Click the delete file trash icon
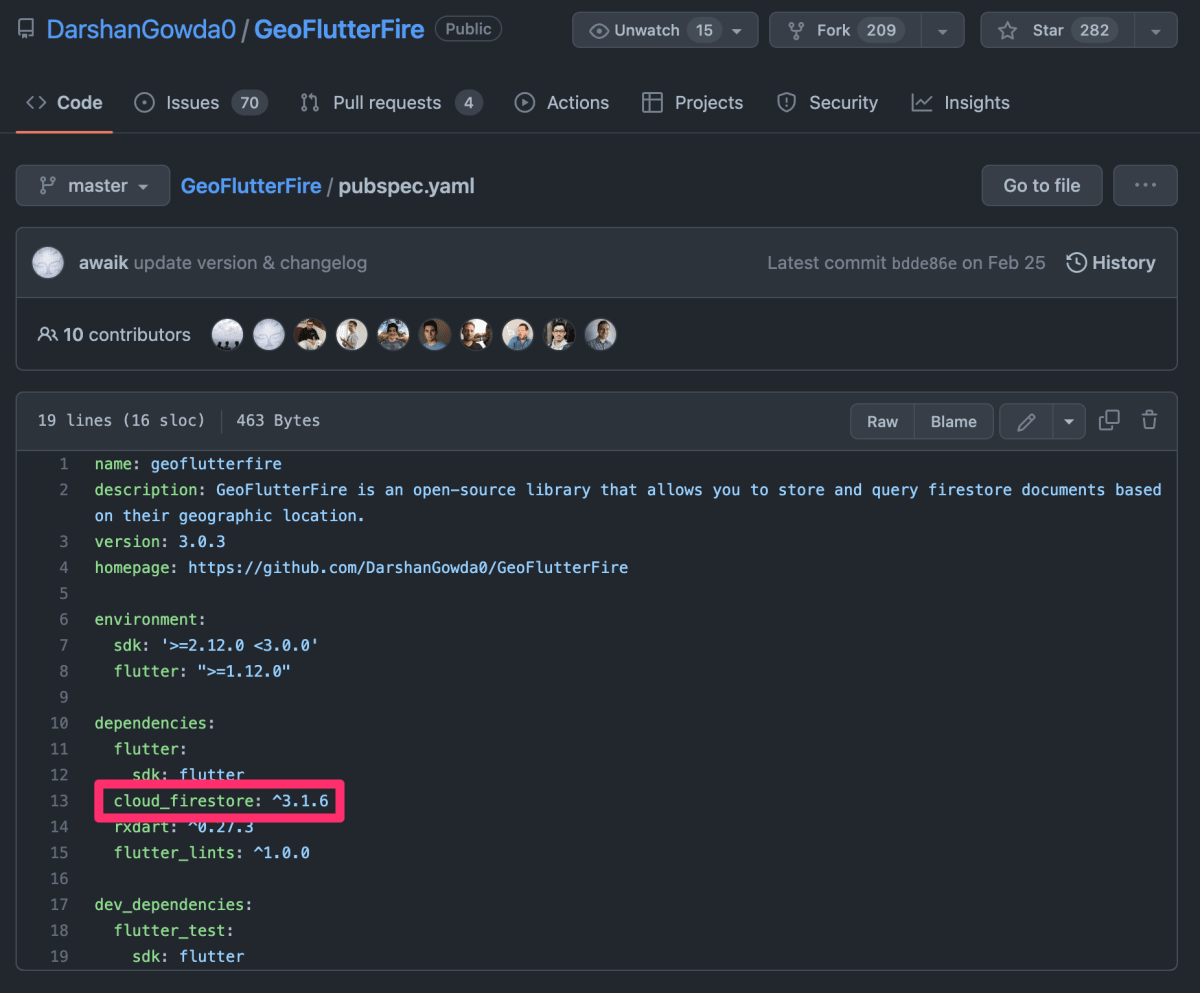This screenshot has width=1200, height=993. tap(1149, 420)
